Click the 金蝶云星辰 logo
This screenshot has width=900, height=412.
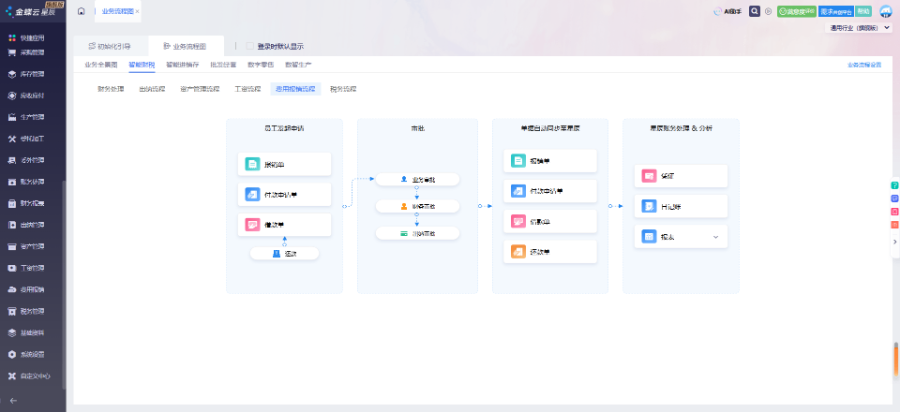click(32, 10)
